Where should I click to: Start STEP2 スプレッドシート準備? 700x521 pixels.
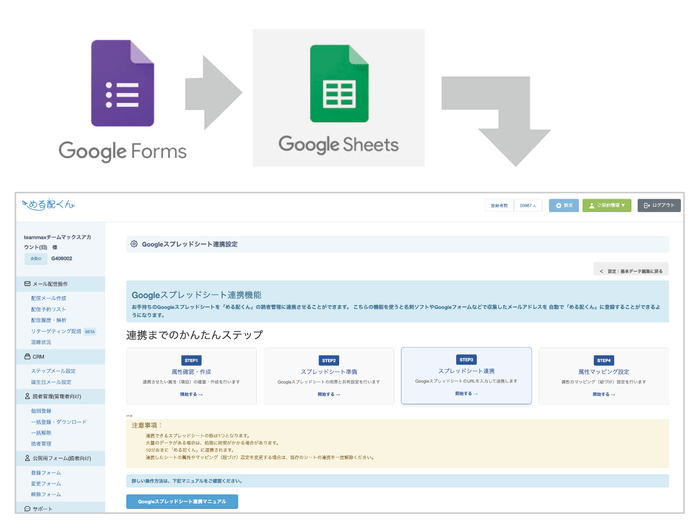pyautogui.click(x=328, y=395)
